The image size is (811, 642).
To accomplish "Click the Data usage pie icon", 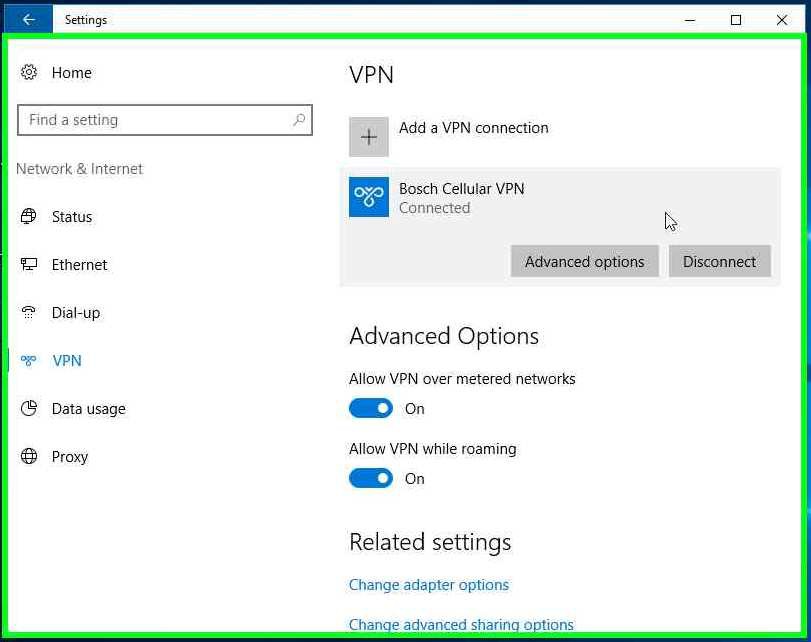I will point(29,409).
